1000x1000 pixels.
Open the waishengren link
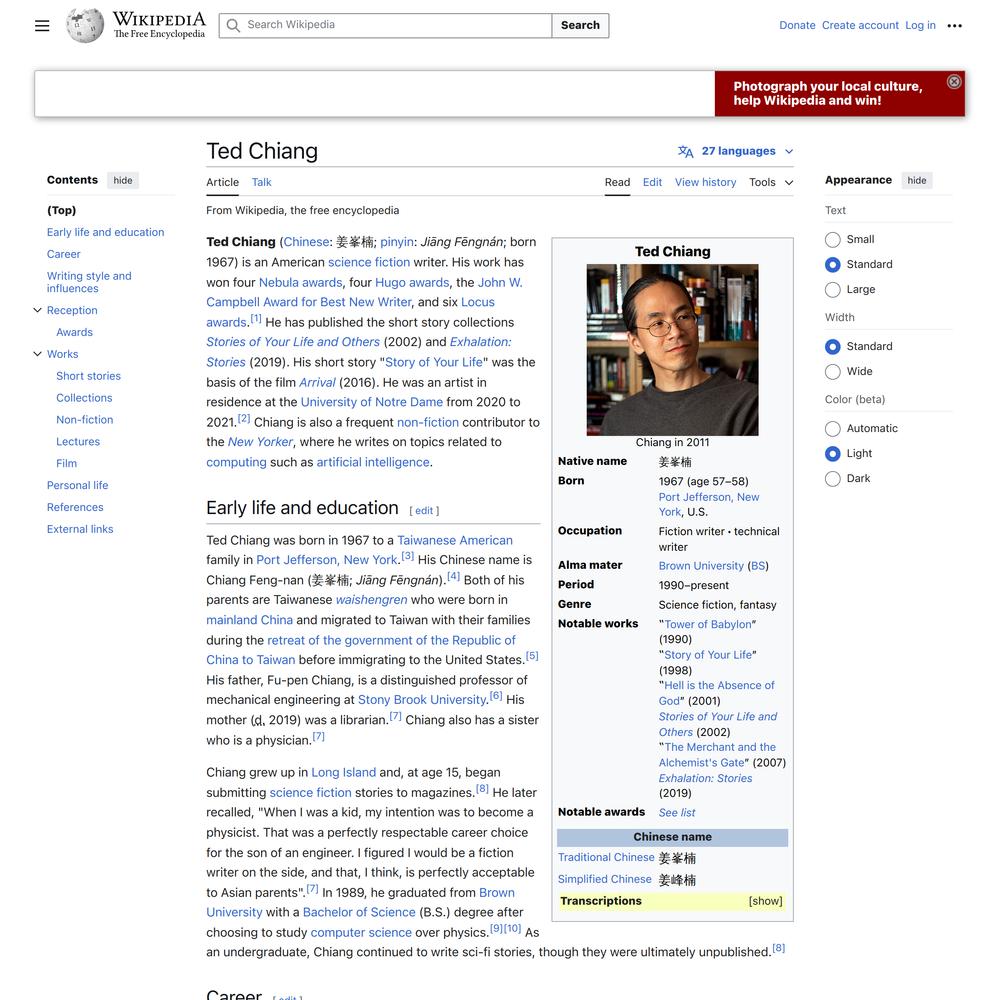coord(371,600)
